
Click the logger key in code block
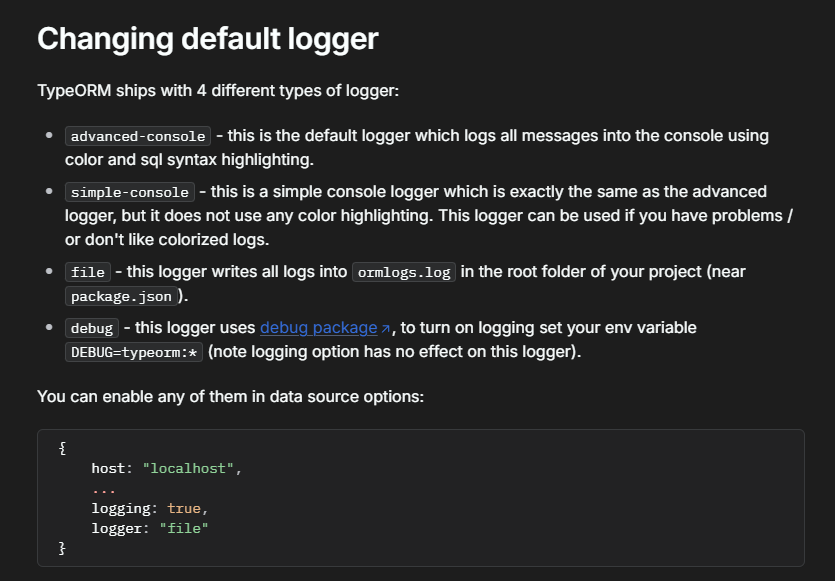pos(117,528)
